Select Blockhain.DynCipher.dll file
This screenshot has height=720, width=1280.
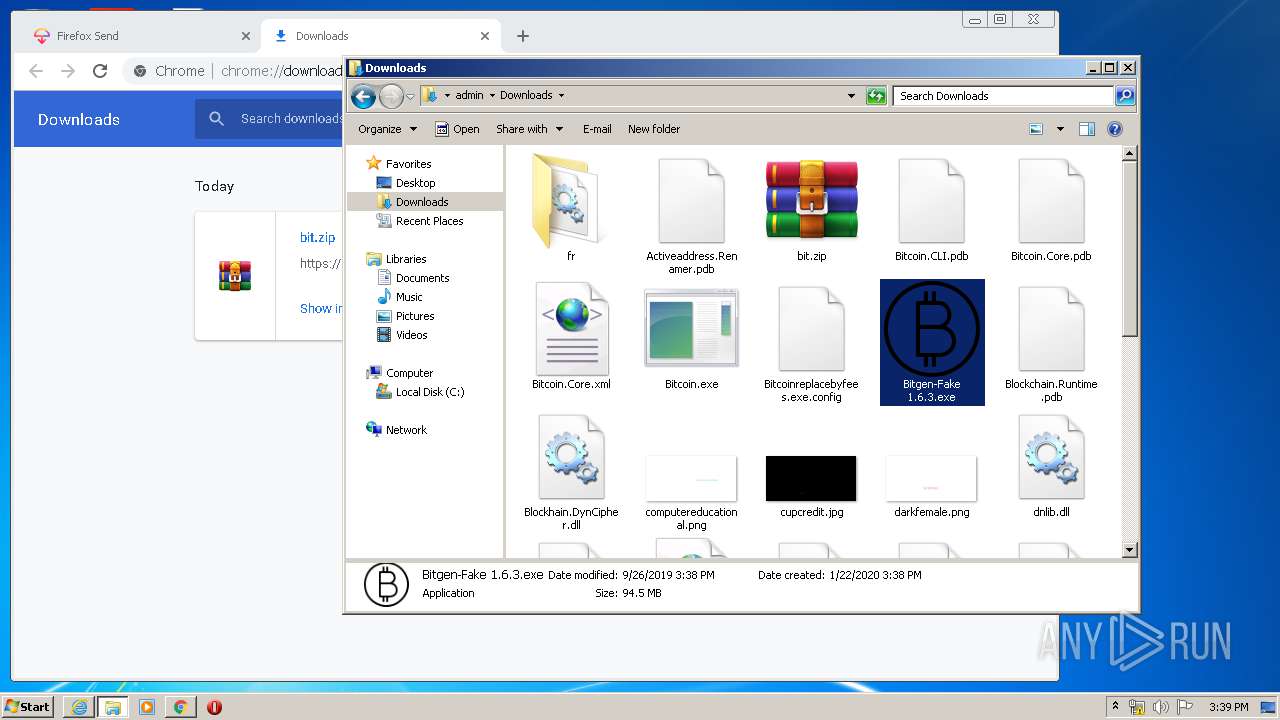click(571, 471)
